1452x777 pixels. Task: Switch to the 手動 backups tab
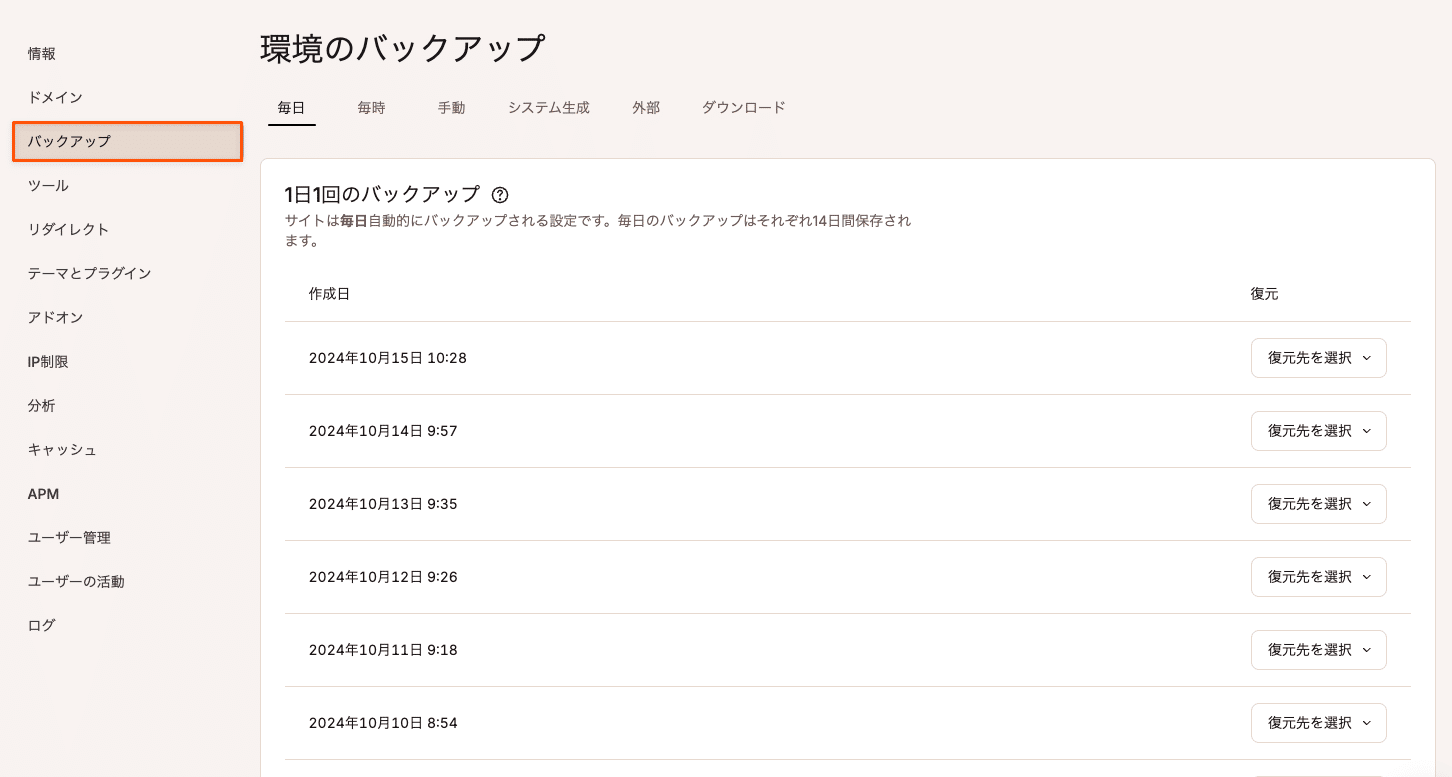tap(451, 107)
